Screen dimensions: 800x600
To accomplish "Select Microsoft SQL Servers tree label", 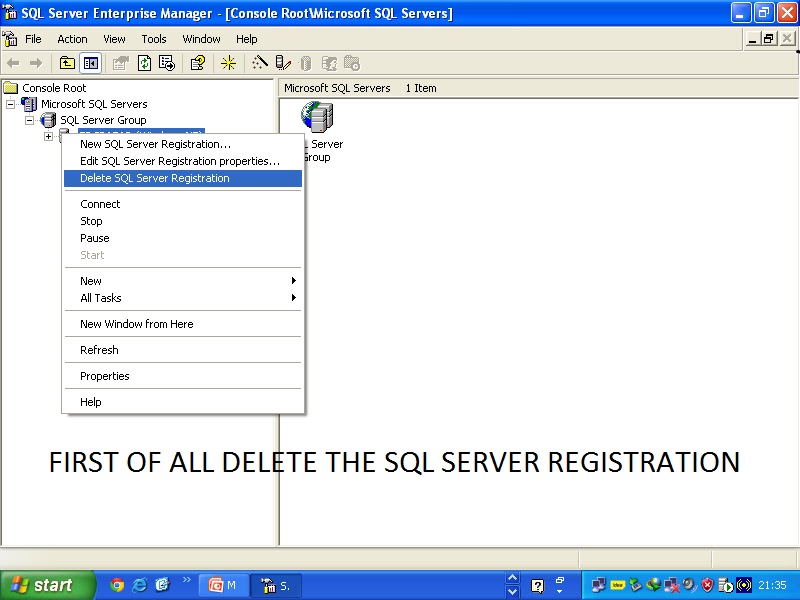I will click(x=94, y=104).
